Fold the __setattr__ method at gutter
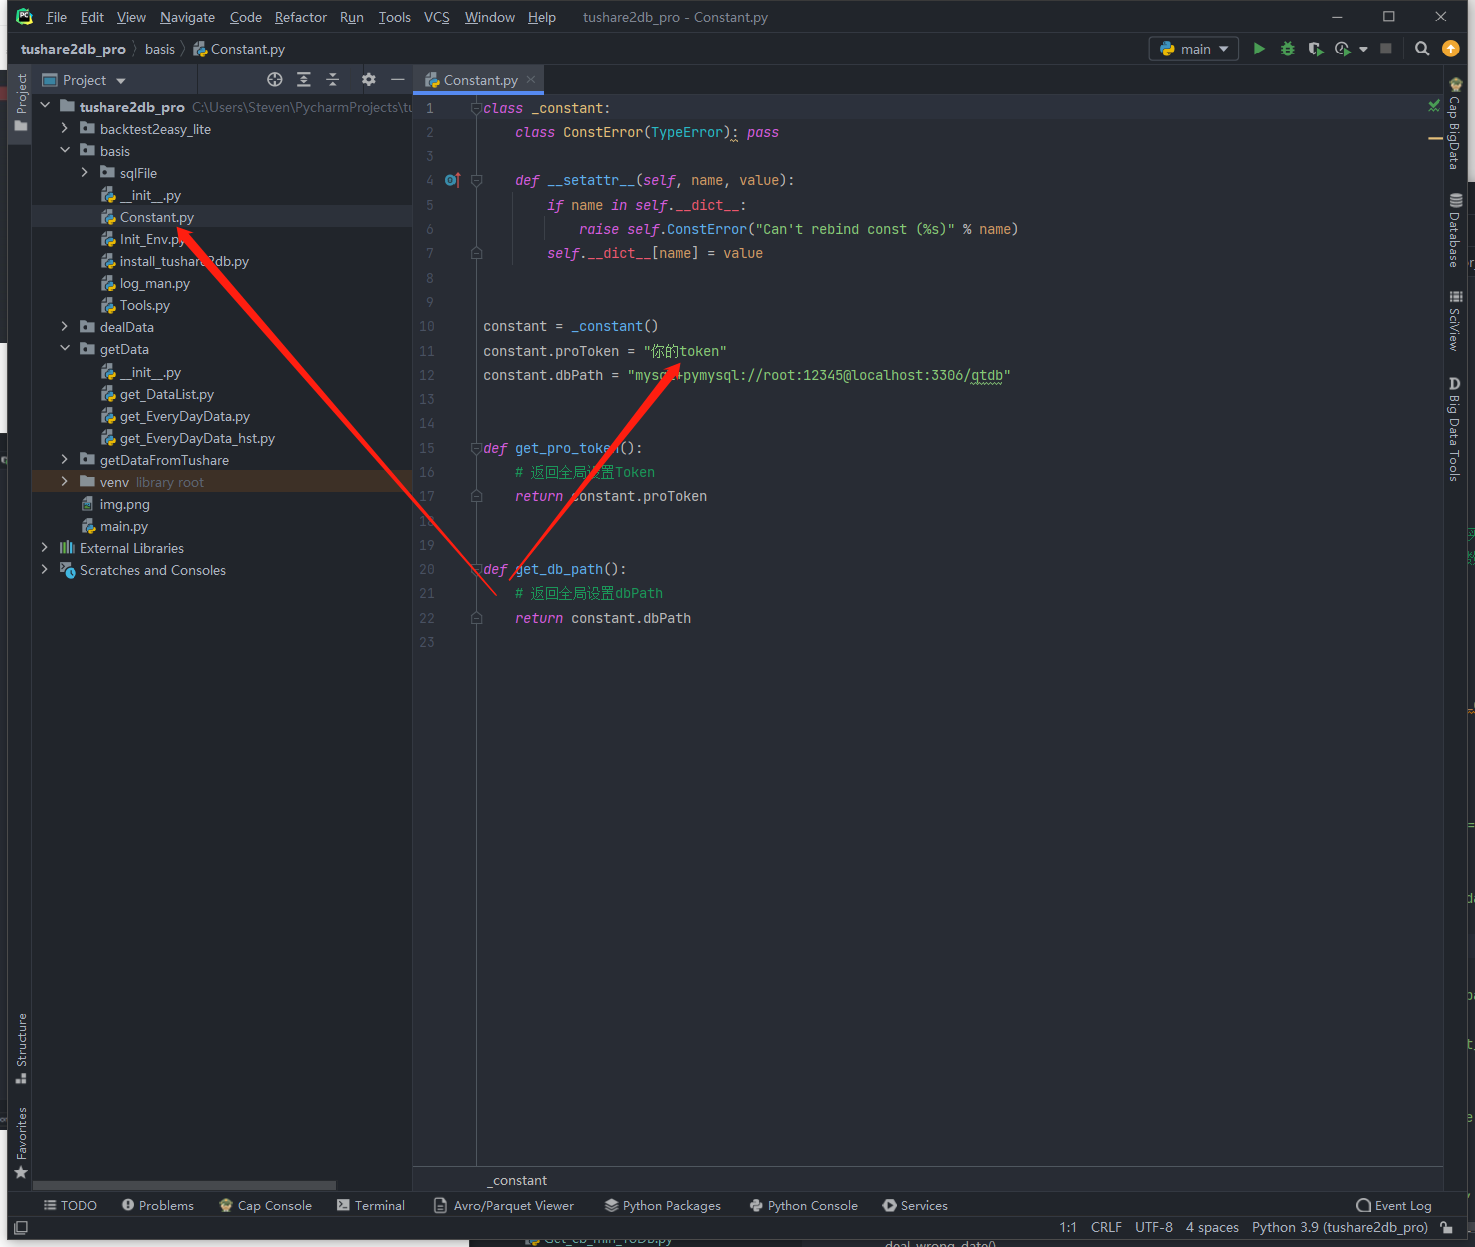Screen dimensions: 1475x1247 coord(477,181)
